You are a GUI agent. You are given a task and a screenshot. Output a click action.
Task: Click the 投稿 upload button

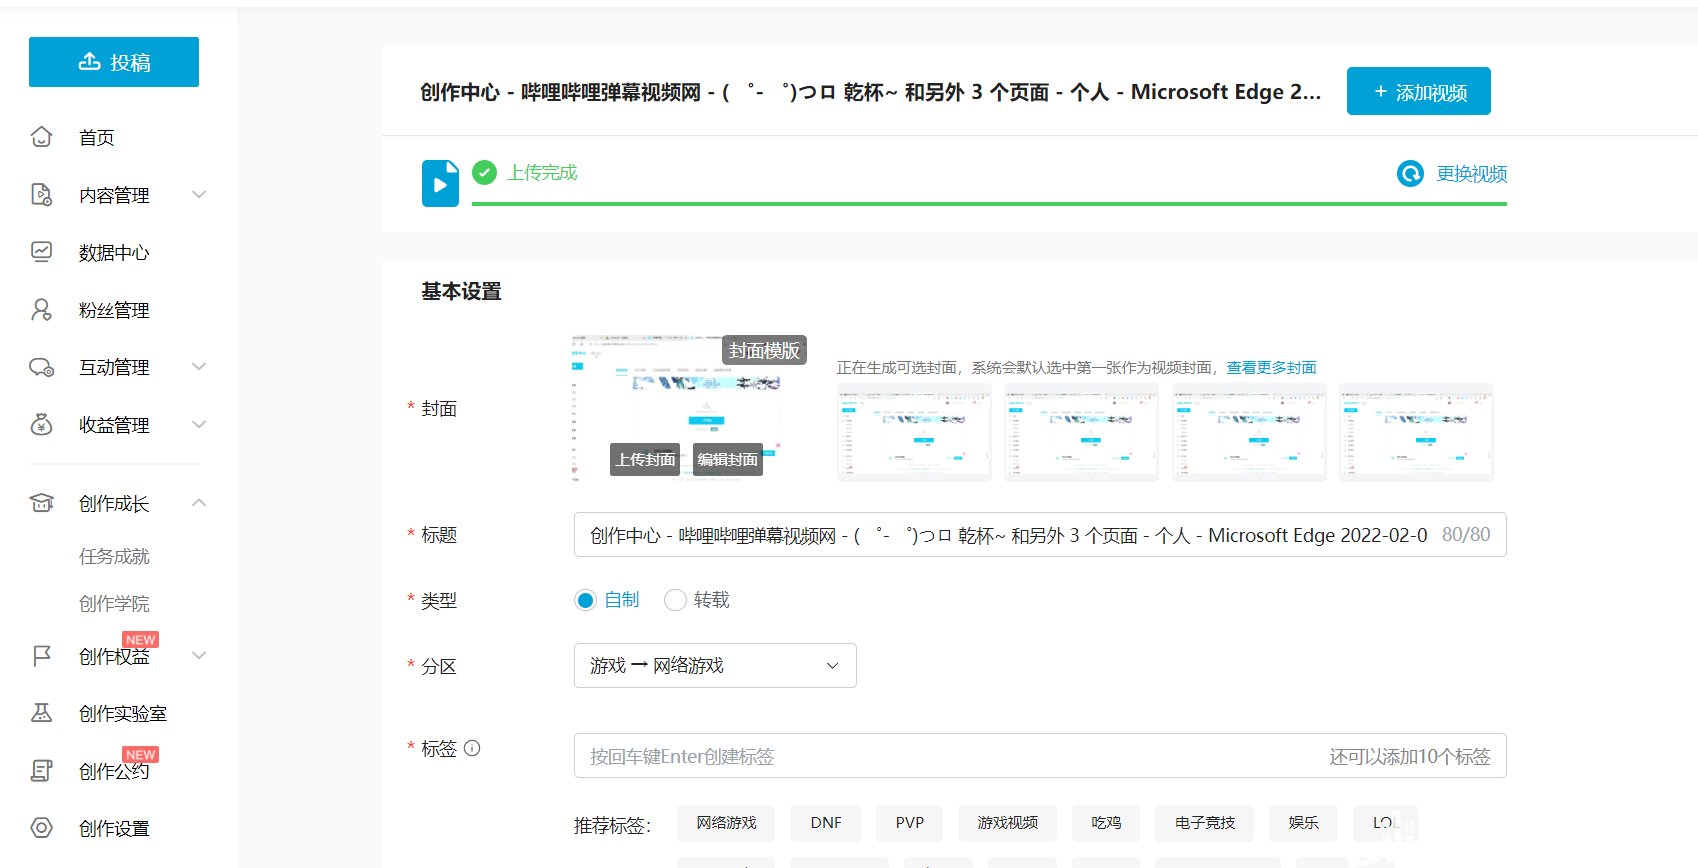[x=114, y=62]
